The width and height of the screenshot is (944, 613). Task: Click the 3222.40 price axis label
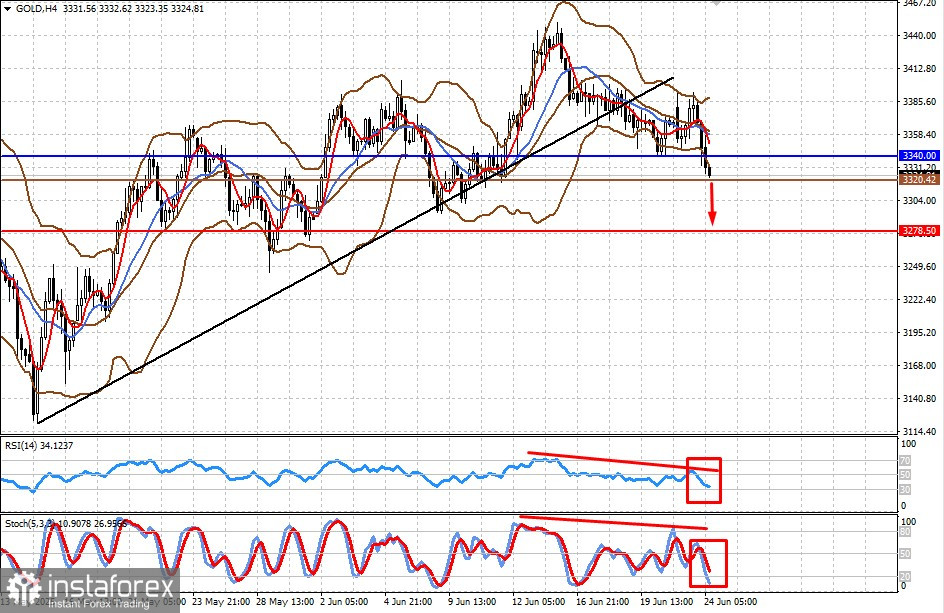[x=919, y=300]
